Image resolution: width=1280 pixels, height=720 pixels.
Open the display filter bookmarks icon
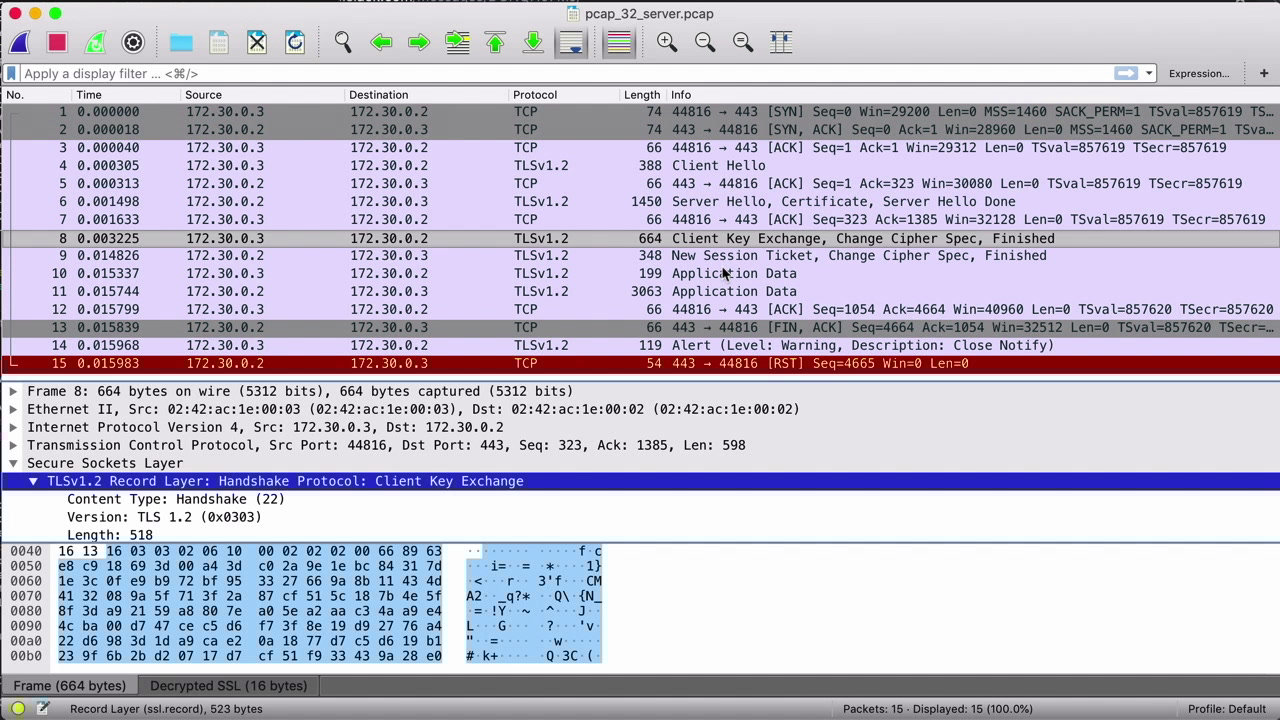pyautogui.click(x=11, y=73)
